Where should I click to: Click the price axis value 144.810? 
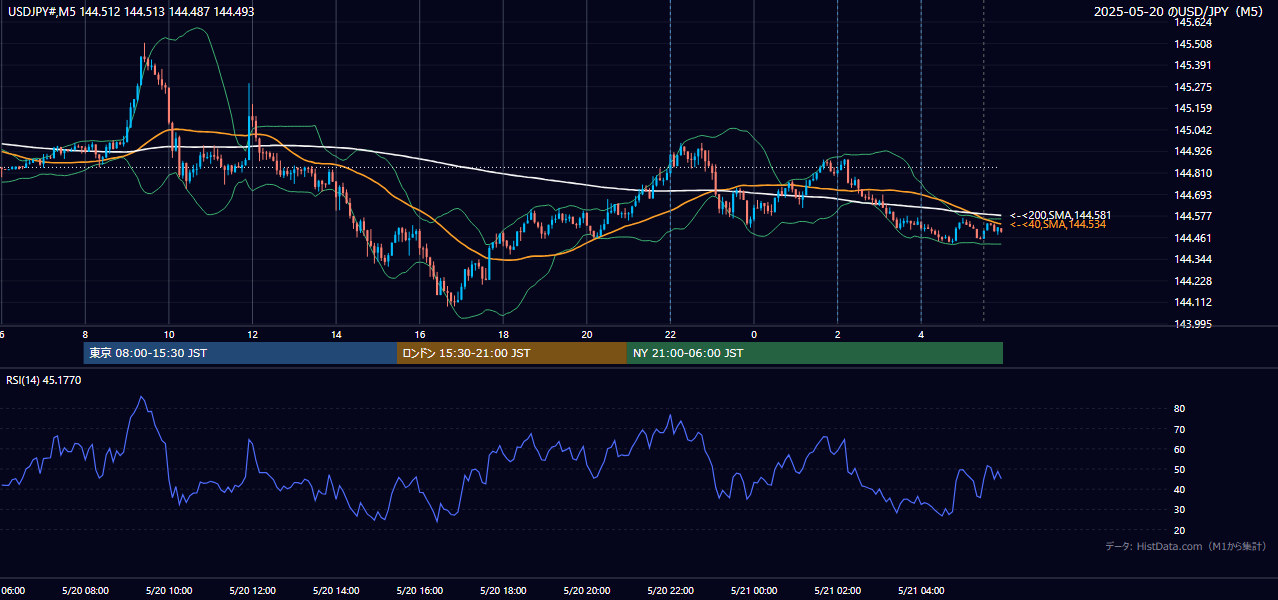tap(1194, 173)
